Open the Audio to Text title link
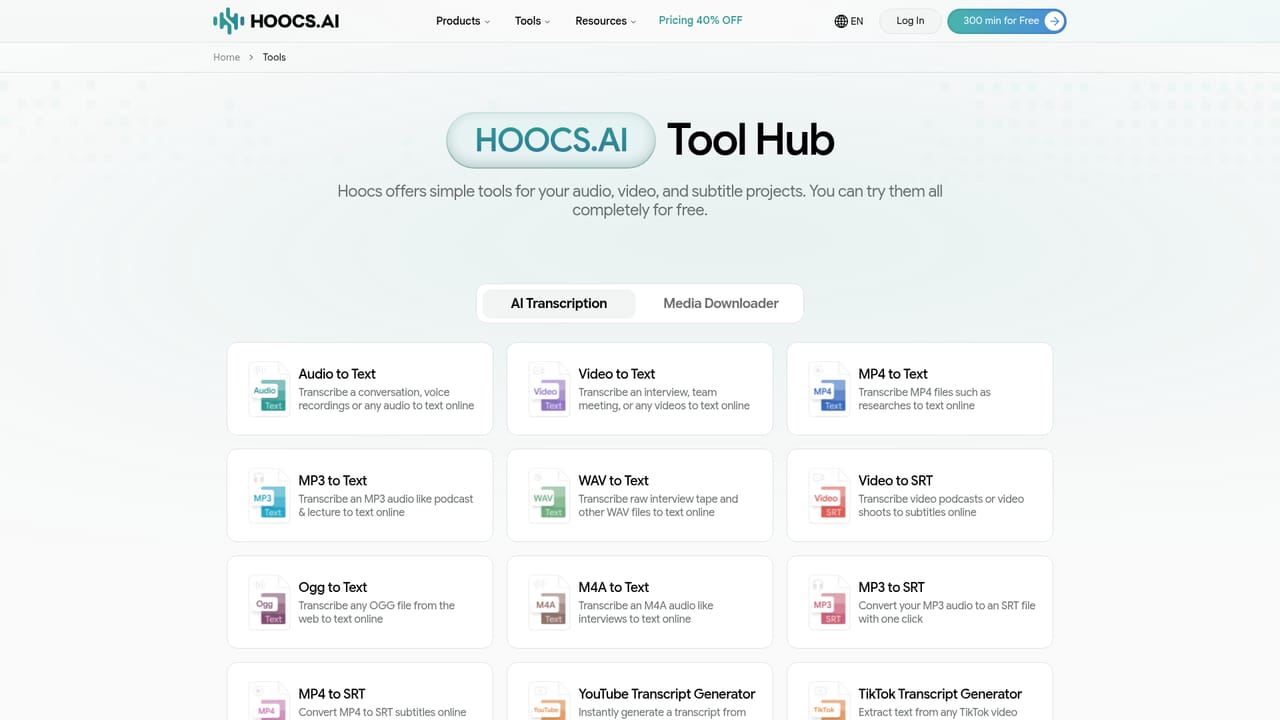Screen dimensions: 1280x720 [337, 374]
